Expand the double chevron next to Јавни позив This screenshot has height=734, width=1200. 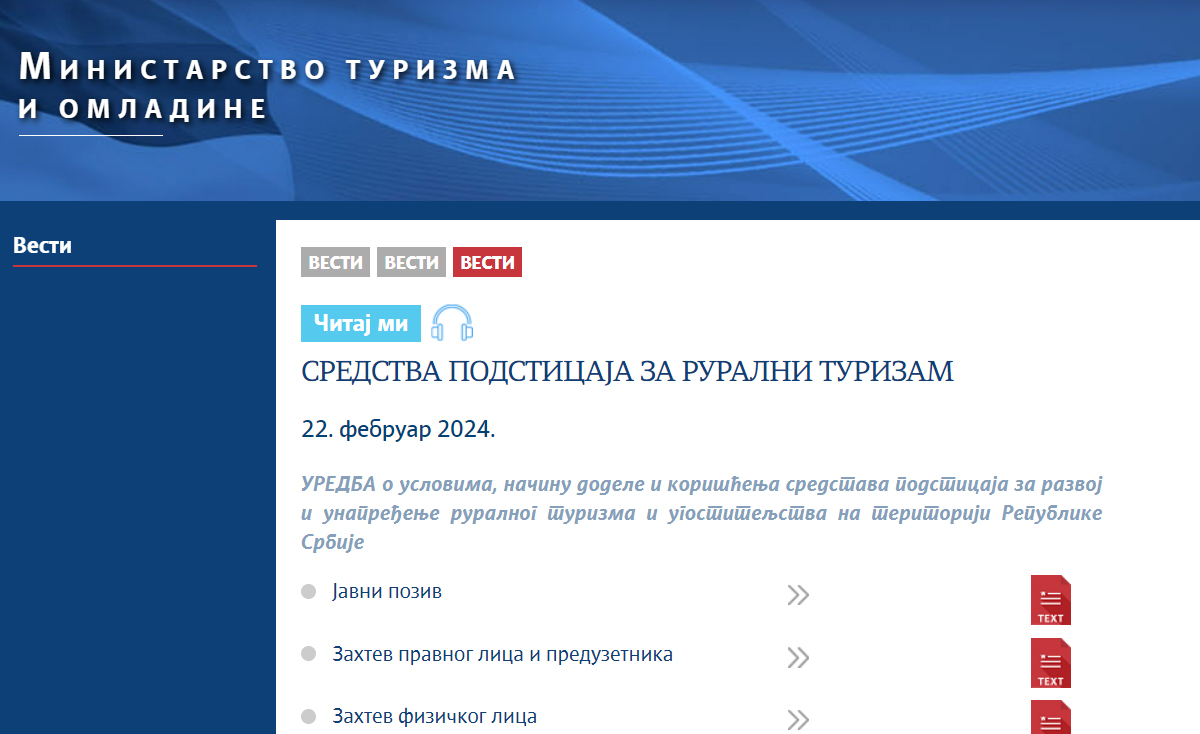click(x=797, y=595)
